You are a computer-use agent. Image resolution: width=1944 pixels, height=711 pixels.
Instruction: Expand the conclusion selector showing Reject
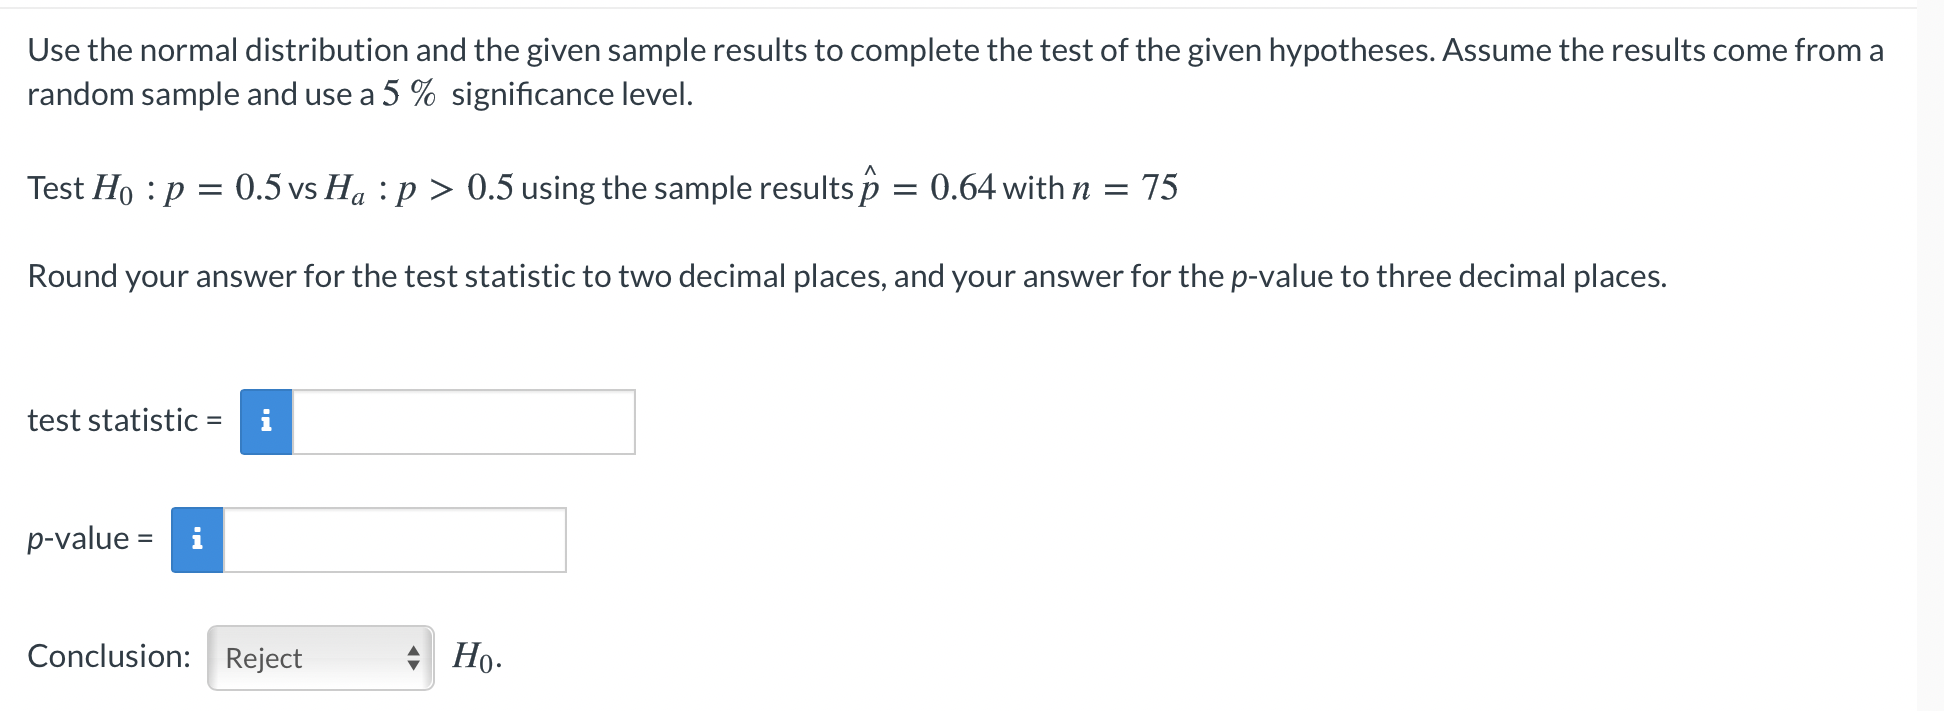coord(320,658)
